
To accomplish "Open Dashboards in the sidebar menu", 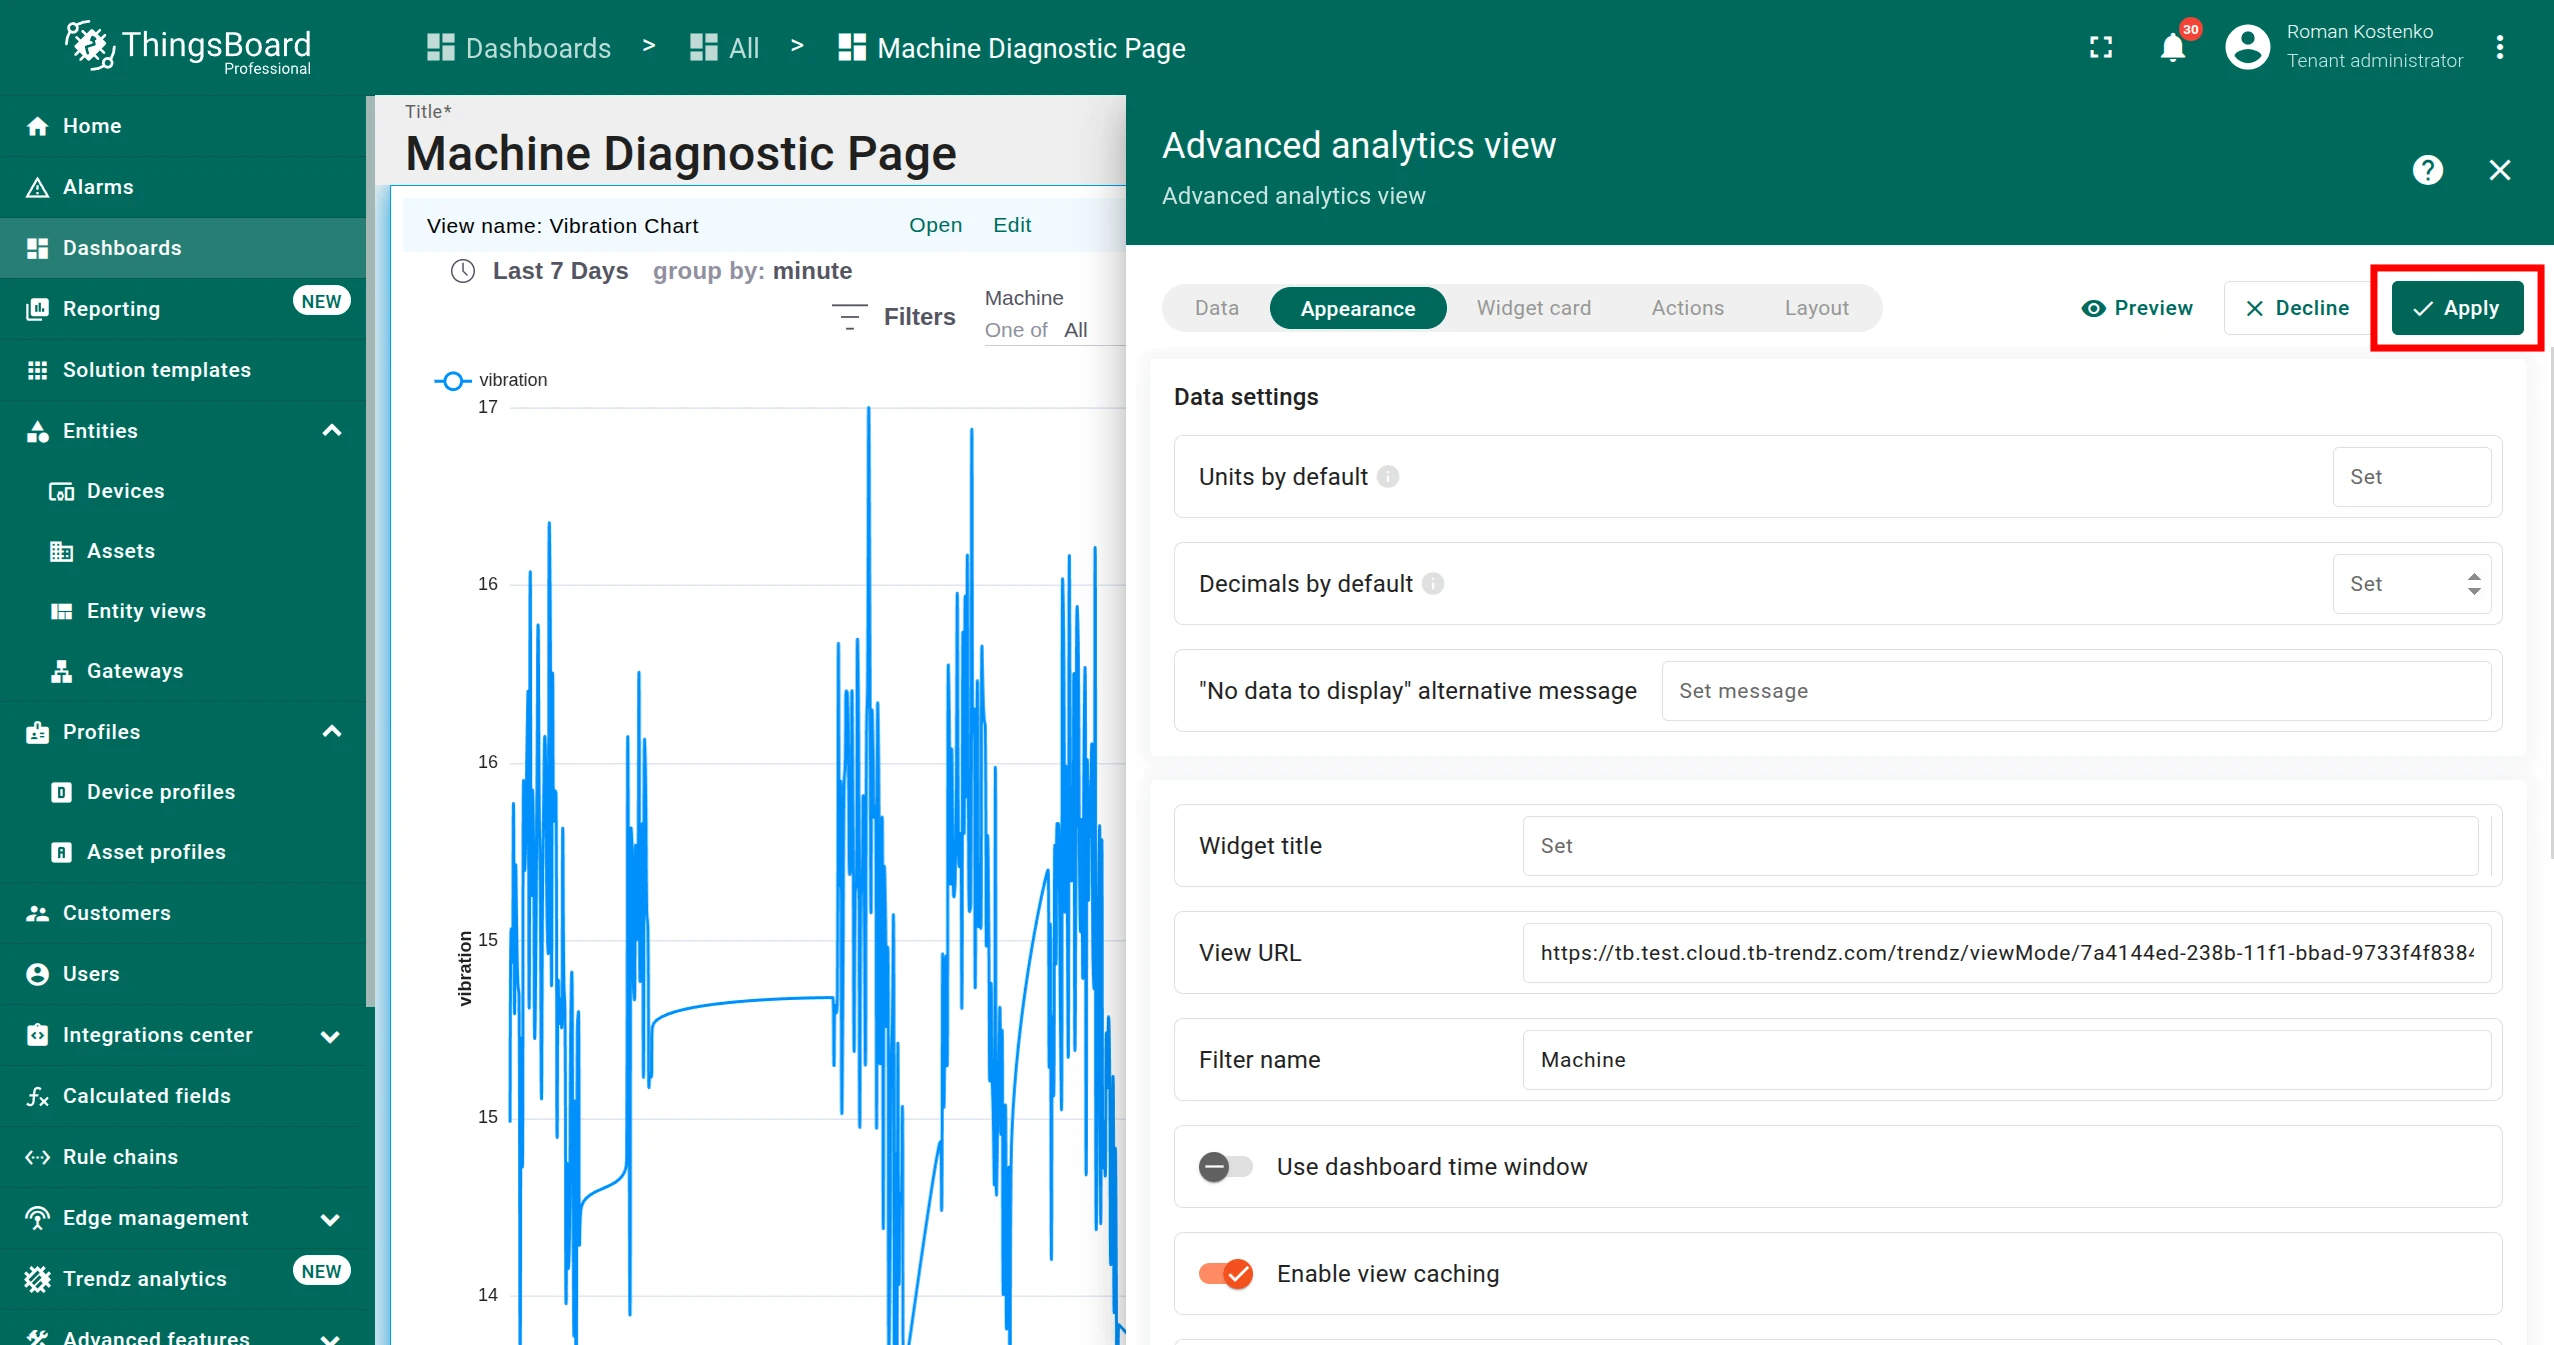I will (183, 248).
